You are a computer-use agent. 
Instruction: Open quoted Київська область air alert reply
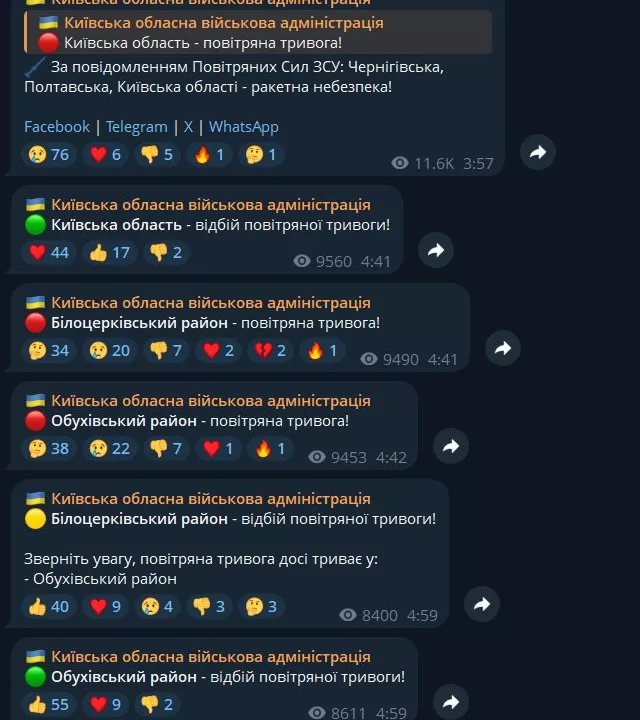point(258,33)
